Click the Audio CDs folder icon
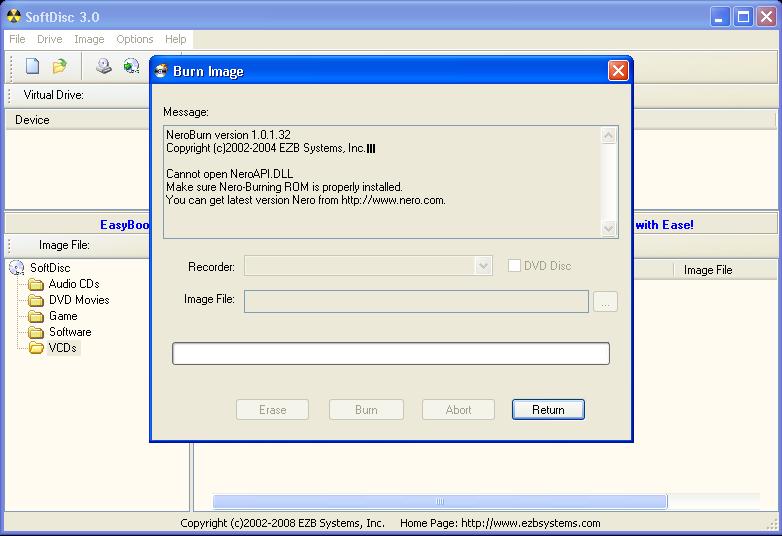This screenshot has height=536, width=782. point(36,284)
